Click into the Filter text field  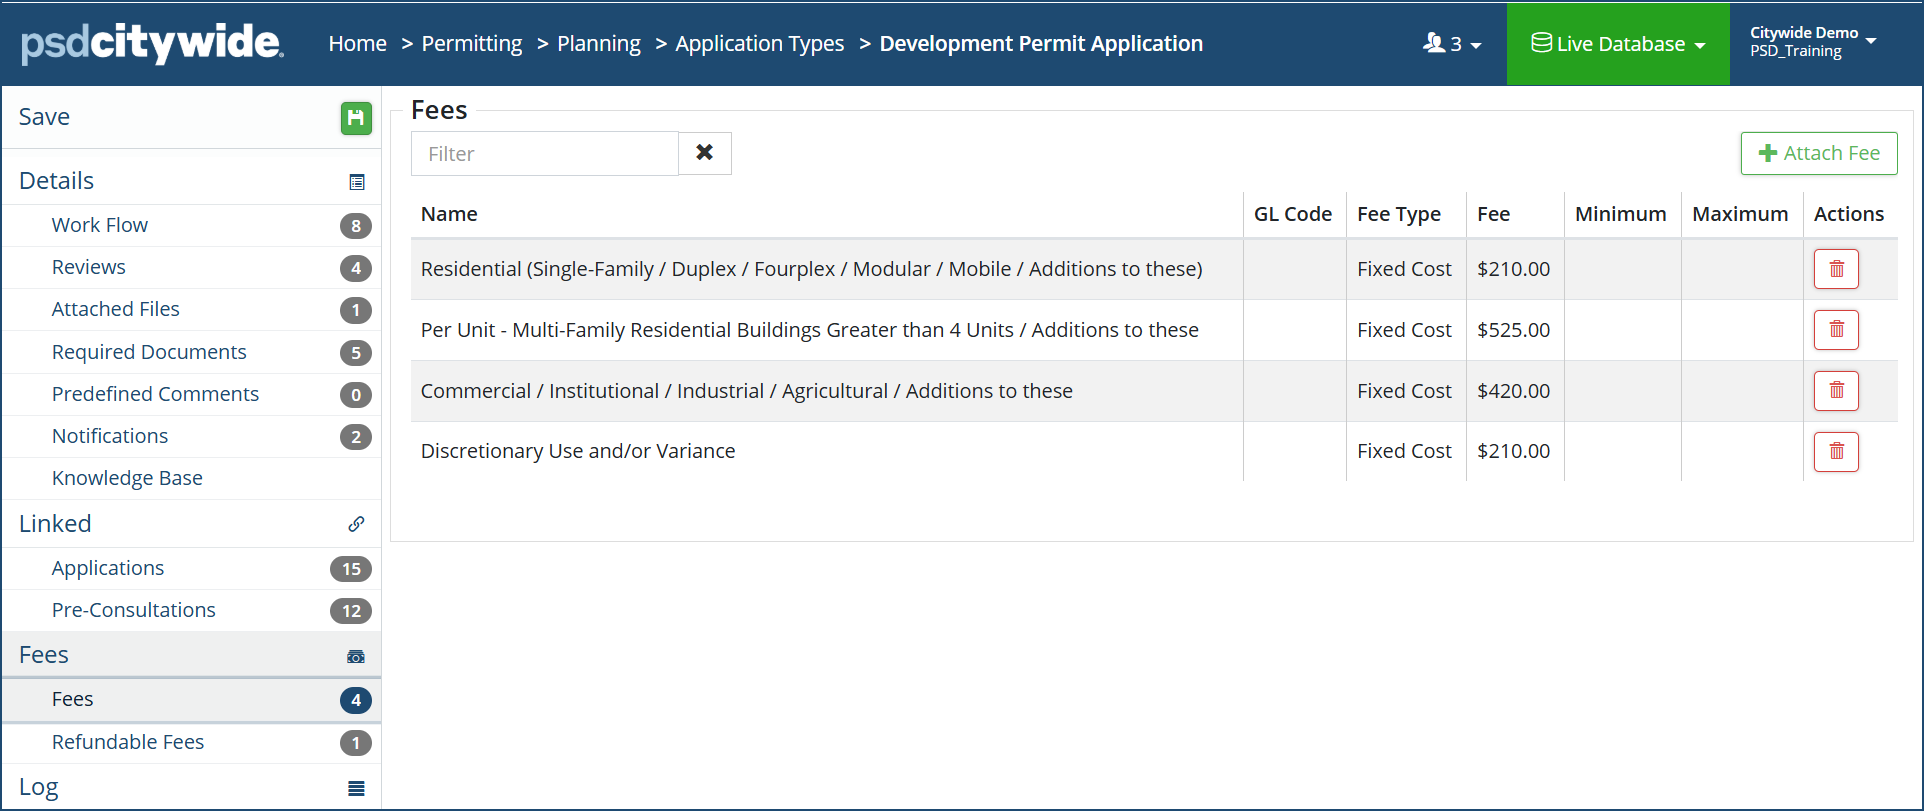coord(544,154)
